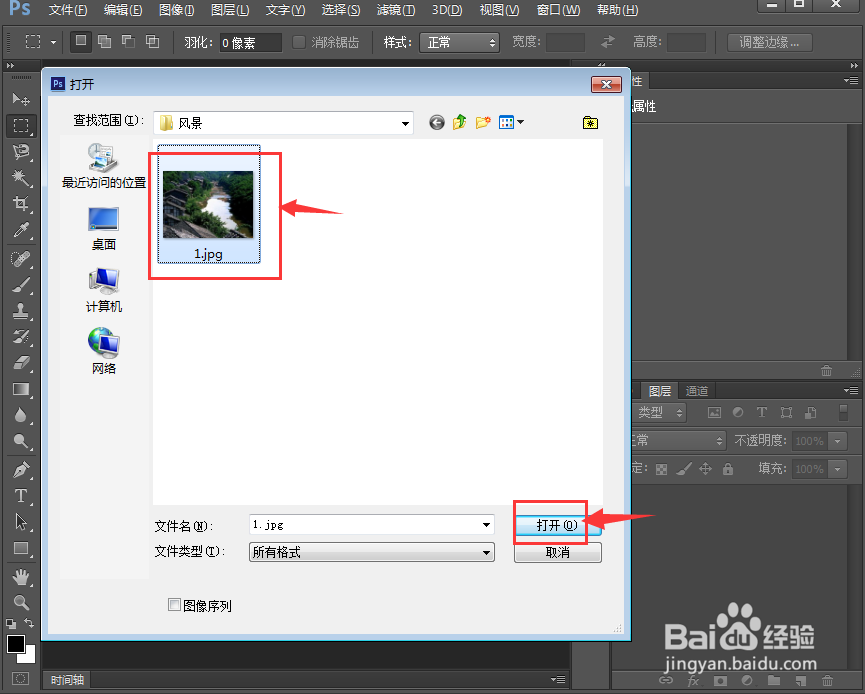Select the Zoom tool
Screen dimensions: 865x694
tap(21, 602)
